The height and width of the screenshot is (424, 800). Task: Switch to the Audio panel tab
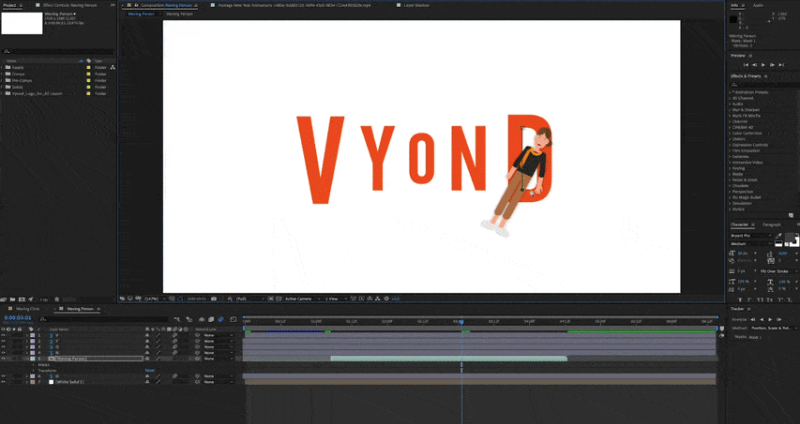pos(758,5)
